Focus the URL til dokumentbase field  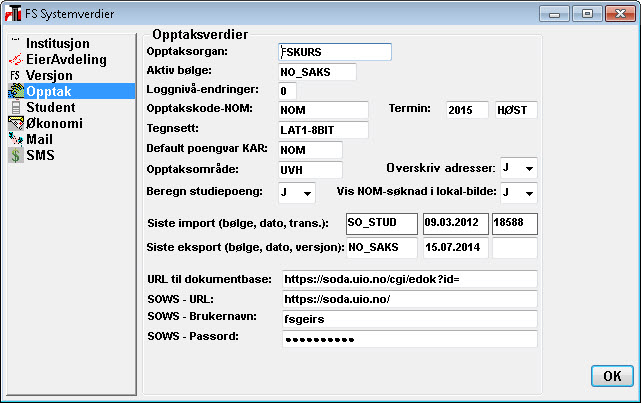[x=410, y=279]
